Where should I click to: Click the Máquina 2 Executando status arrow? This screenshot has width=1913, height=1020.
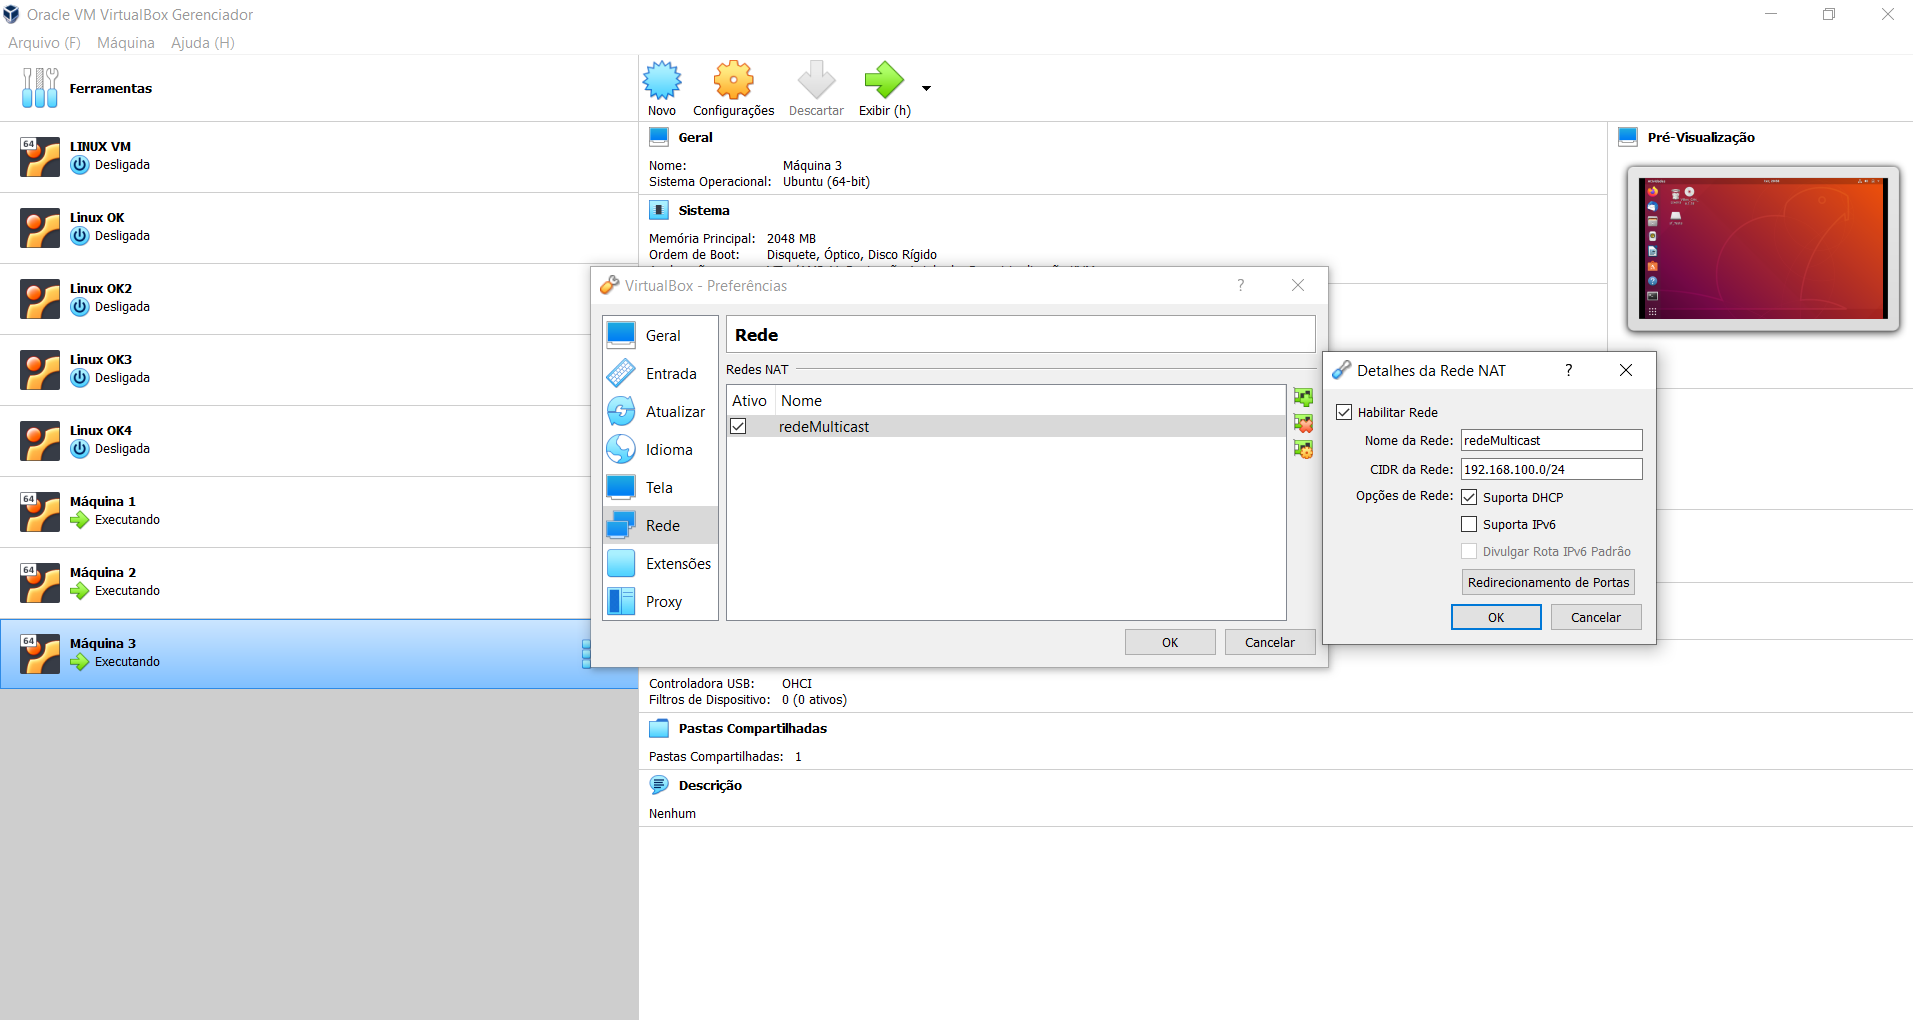point(80,591)
